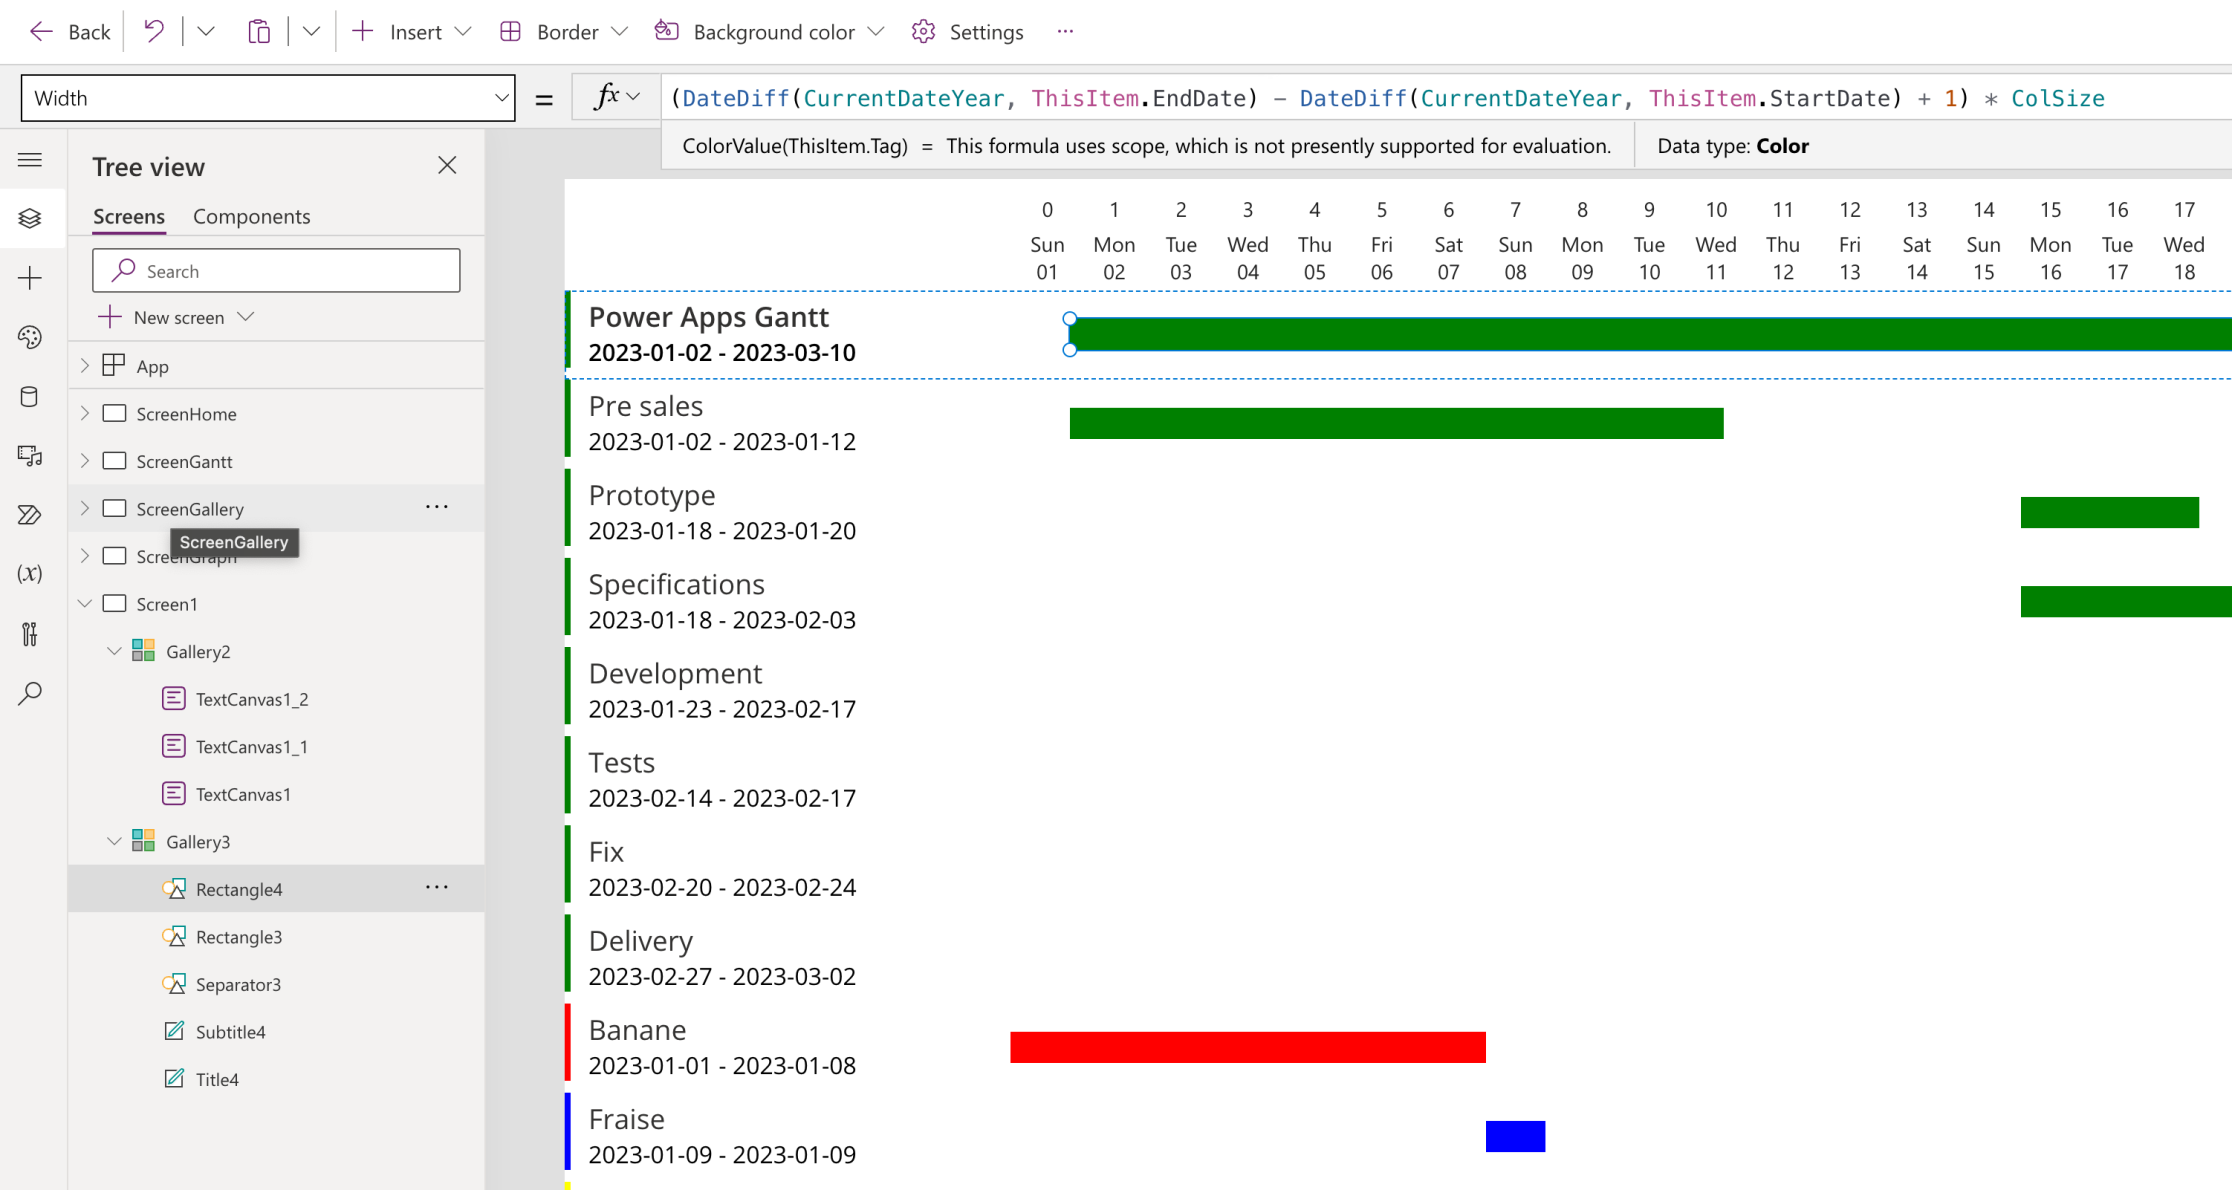Select TextCanvas1_1 in the tree
Screen dimensions: 2232x1190
point(252,747)
